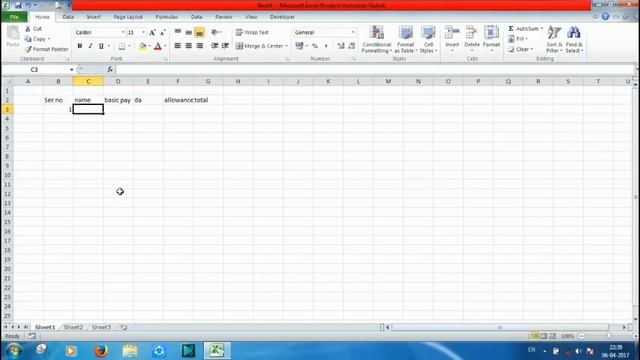This screenshot has width=640, height=360.
Task: Apply percent style format
Action: (x=315, y=46)
